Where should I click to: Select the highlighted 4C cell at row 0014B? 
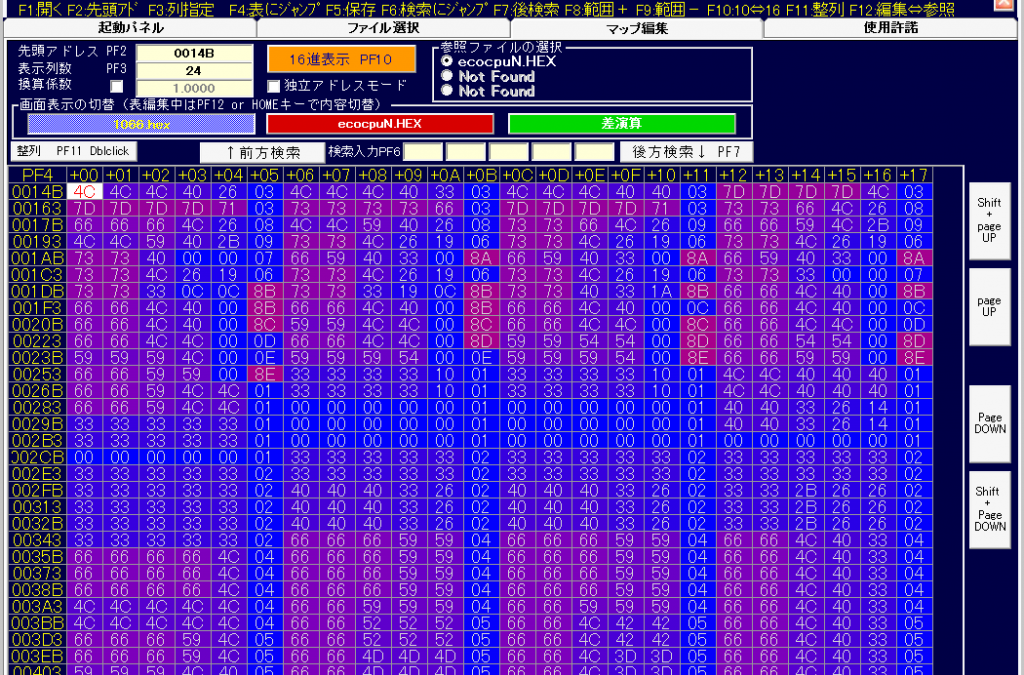(x=86, y=191)
